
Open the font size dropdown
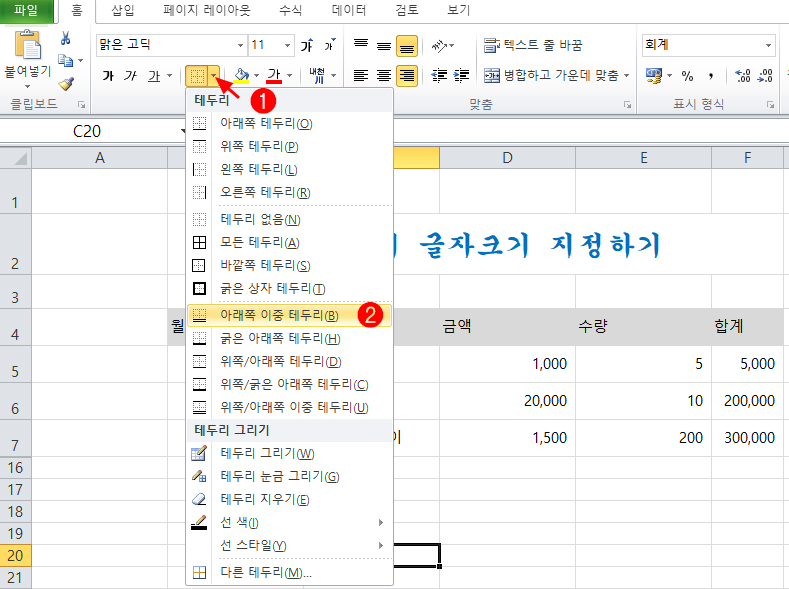tap(287, 45)
